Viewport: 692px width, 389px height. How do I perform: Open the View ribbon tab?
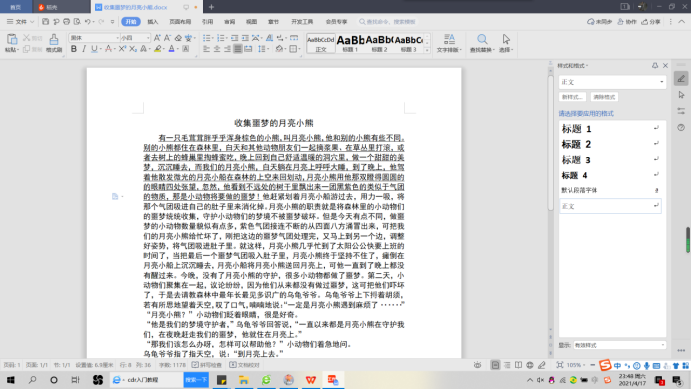pos(252,22)
